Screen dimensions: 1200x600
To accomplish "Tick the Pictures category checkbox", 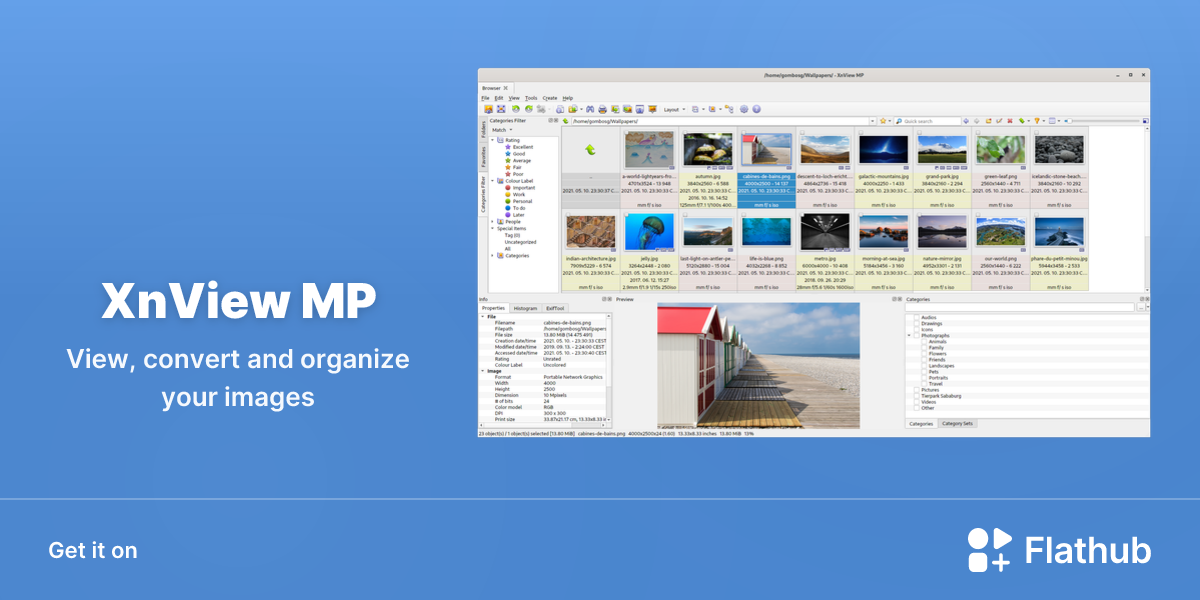I will click(917, 390).
